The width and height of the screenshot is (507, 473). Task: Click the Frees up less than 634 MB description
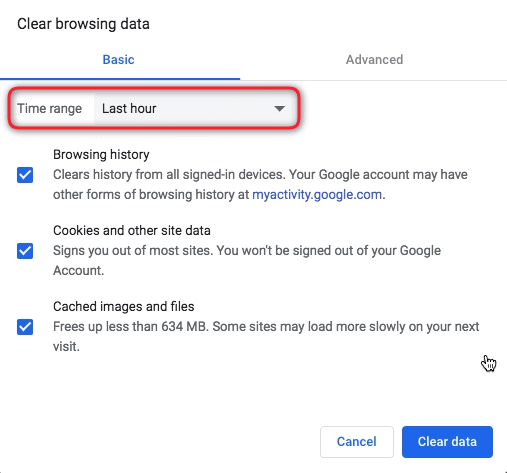tap(266, 337)
